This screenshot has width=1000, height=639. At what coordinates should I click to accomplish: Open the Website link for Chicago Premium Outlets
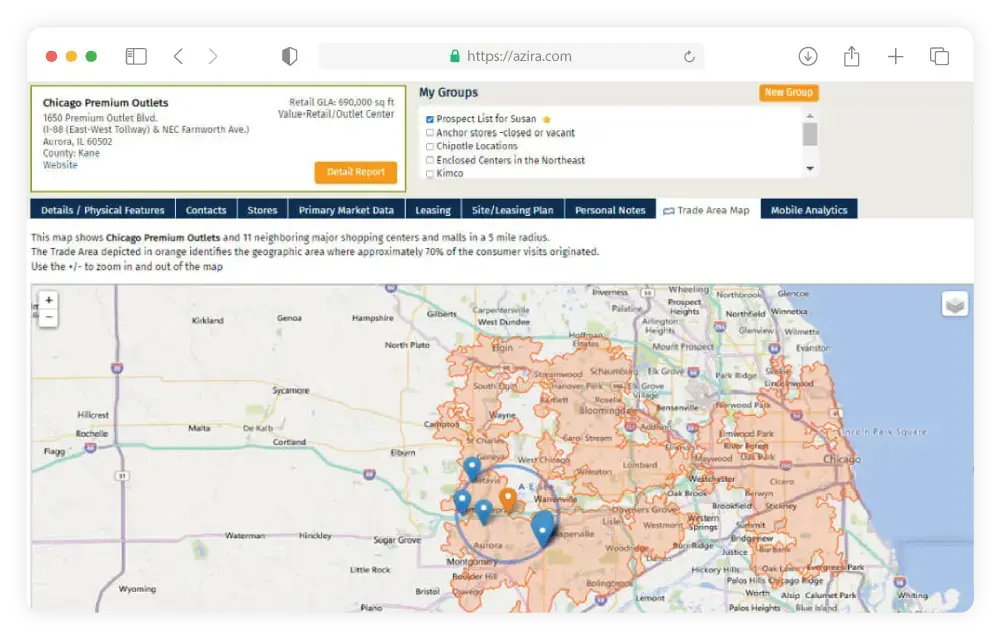60,165
